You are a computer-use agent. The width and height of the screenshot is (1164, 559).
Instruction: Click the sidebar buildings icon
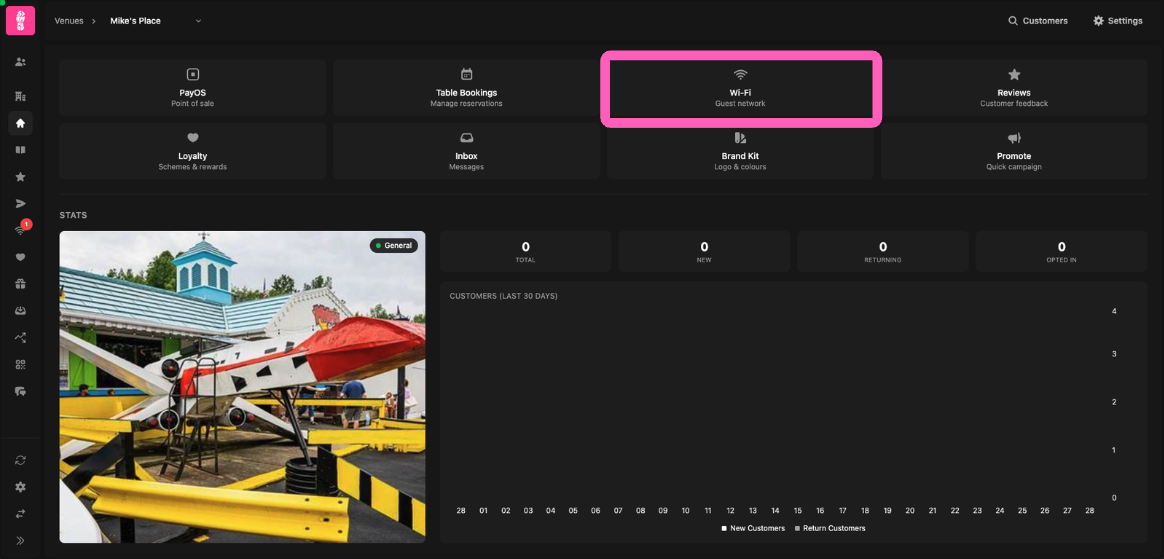[x=20, y=96]
